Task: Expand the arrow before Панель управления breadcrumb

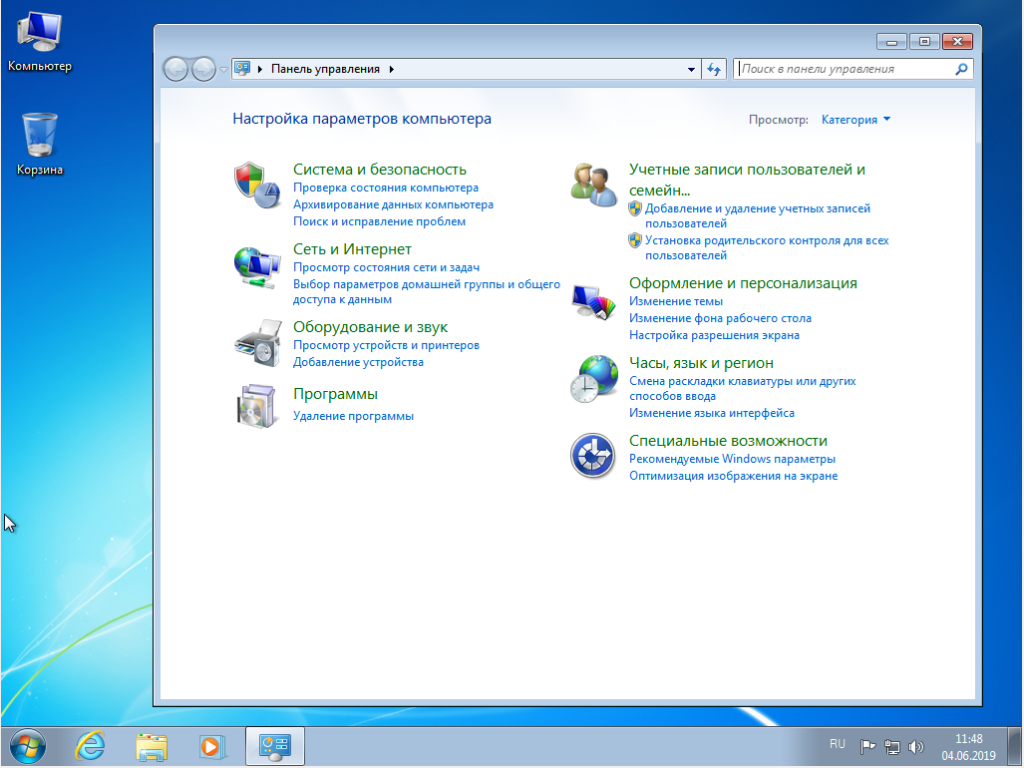Action: tap(260, 69)
